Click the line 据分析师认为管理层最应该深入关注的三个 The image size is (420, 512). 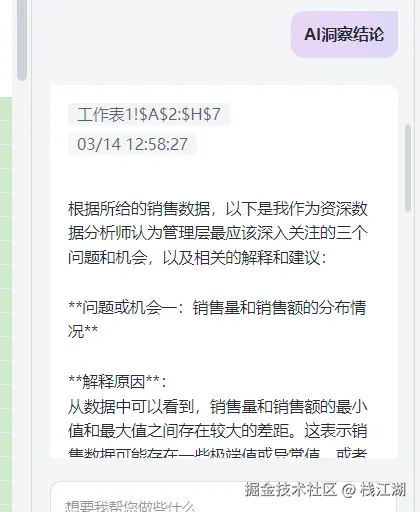218,233
